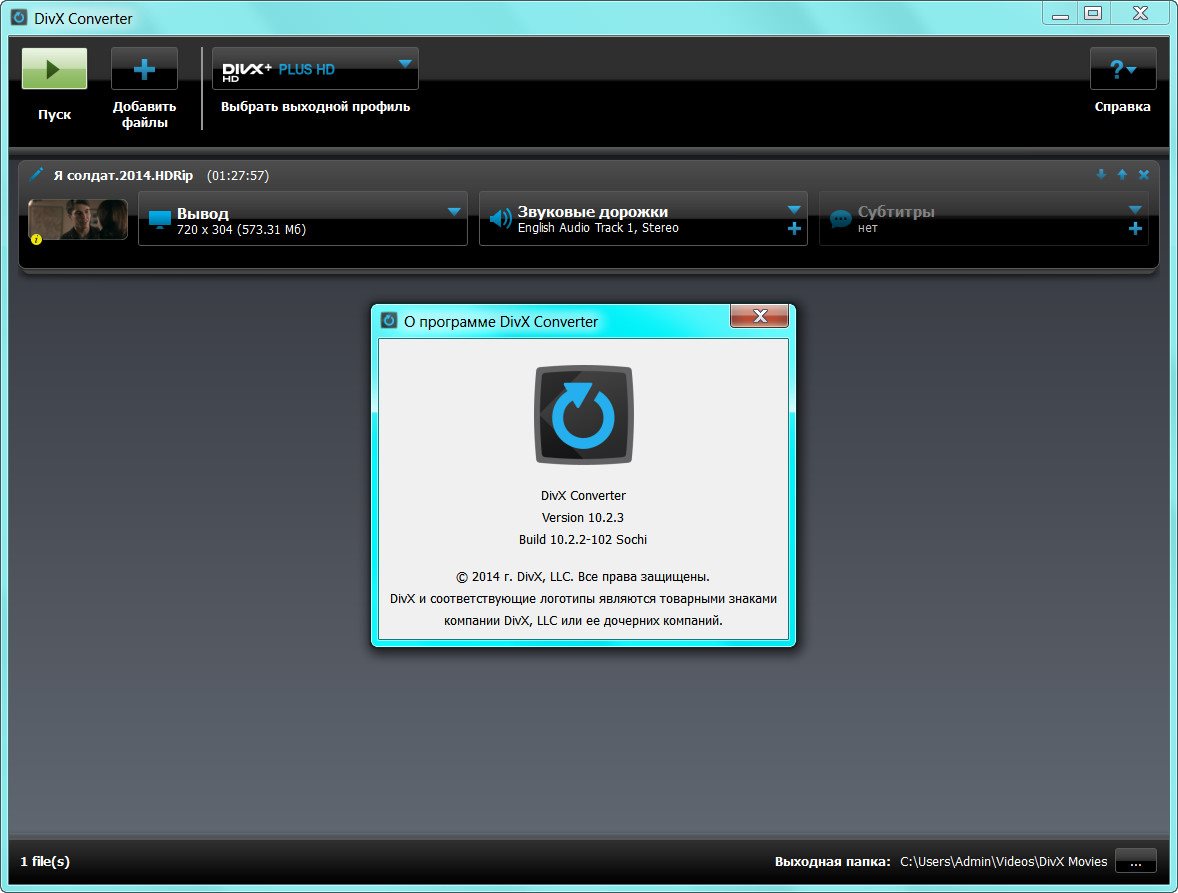
Task: Click the green Пуск start button
Action: pyautogui.click(x=54, y=69)
